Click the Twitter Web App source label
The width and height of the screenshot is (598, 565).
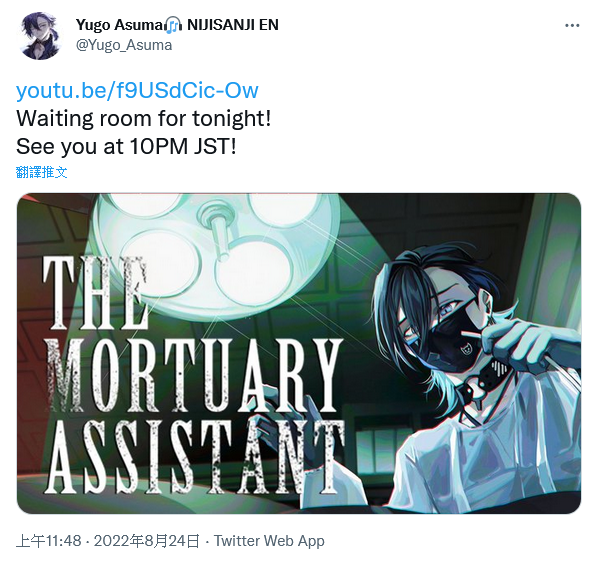(x=269, y=541)
